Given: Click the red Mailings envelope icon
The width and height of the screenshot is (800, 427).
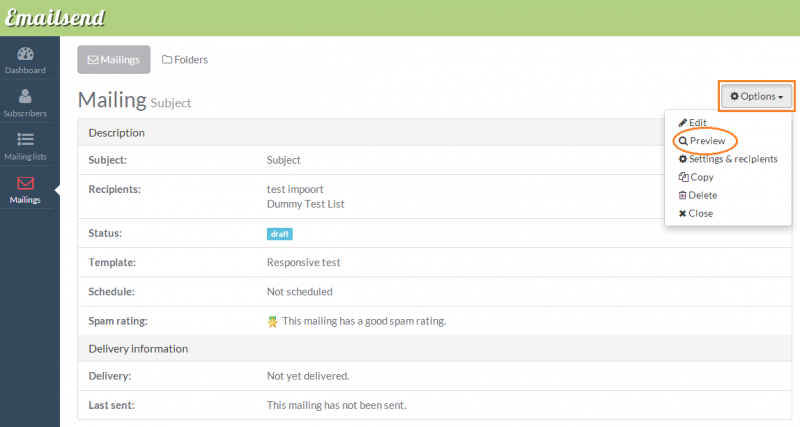Looking at the screenshot, I should point(25,183).
